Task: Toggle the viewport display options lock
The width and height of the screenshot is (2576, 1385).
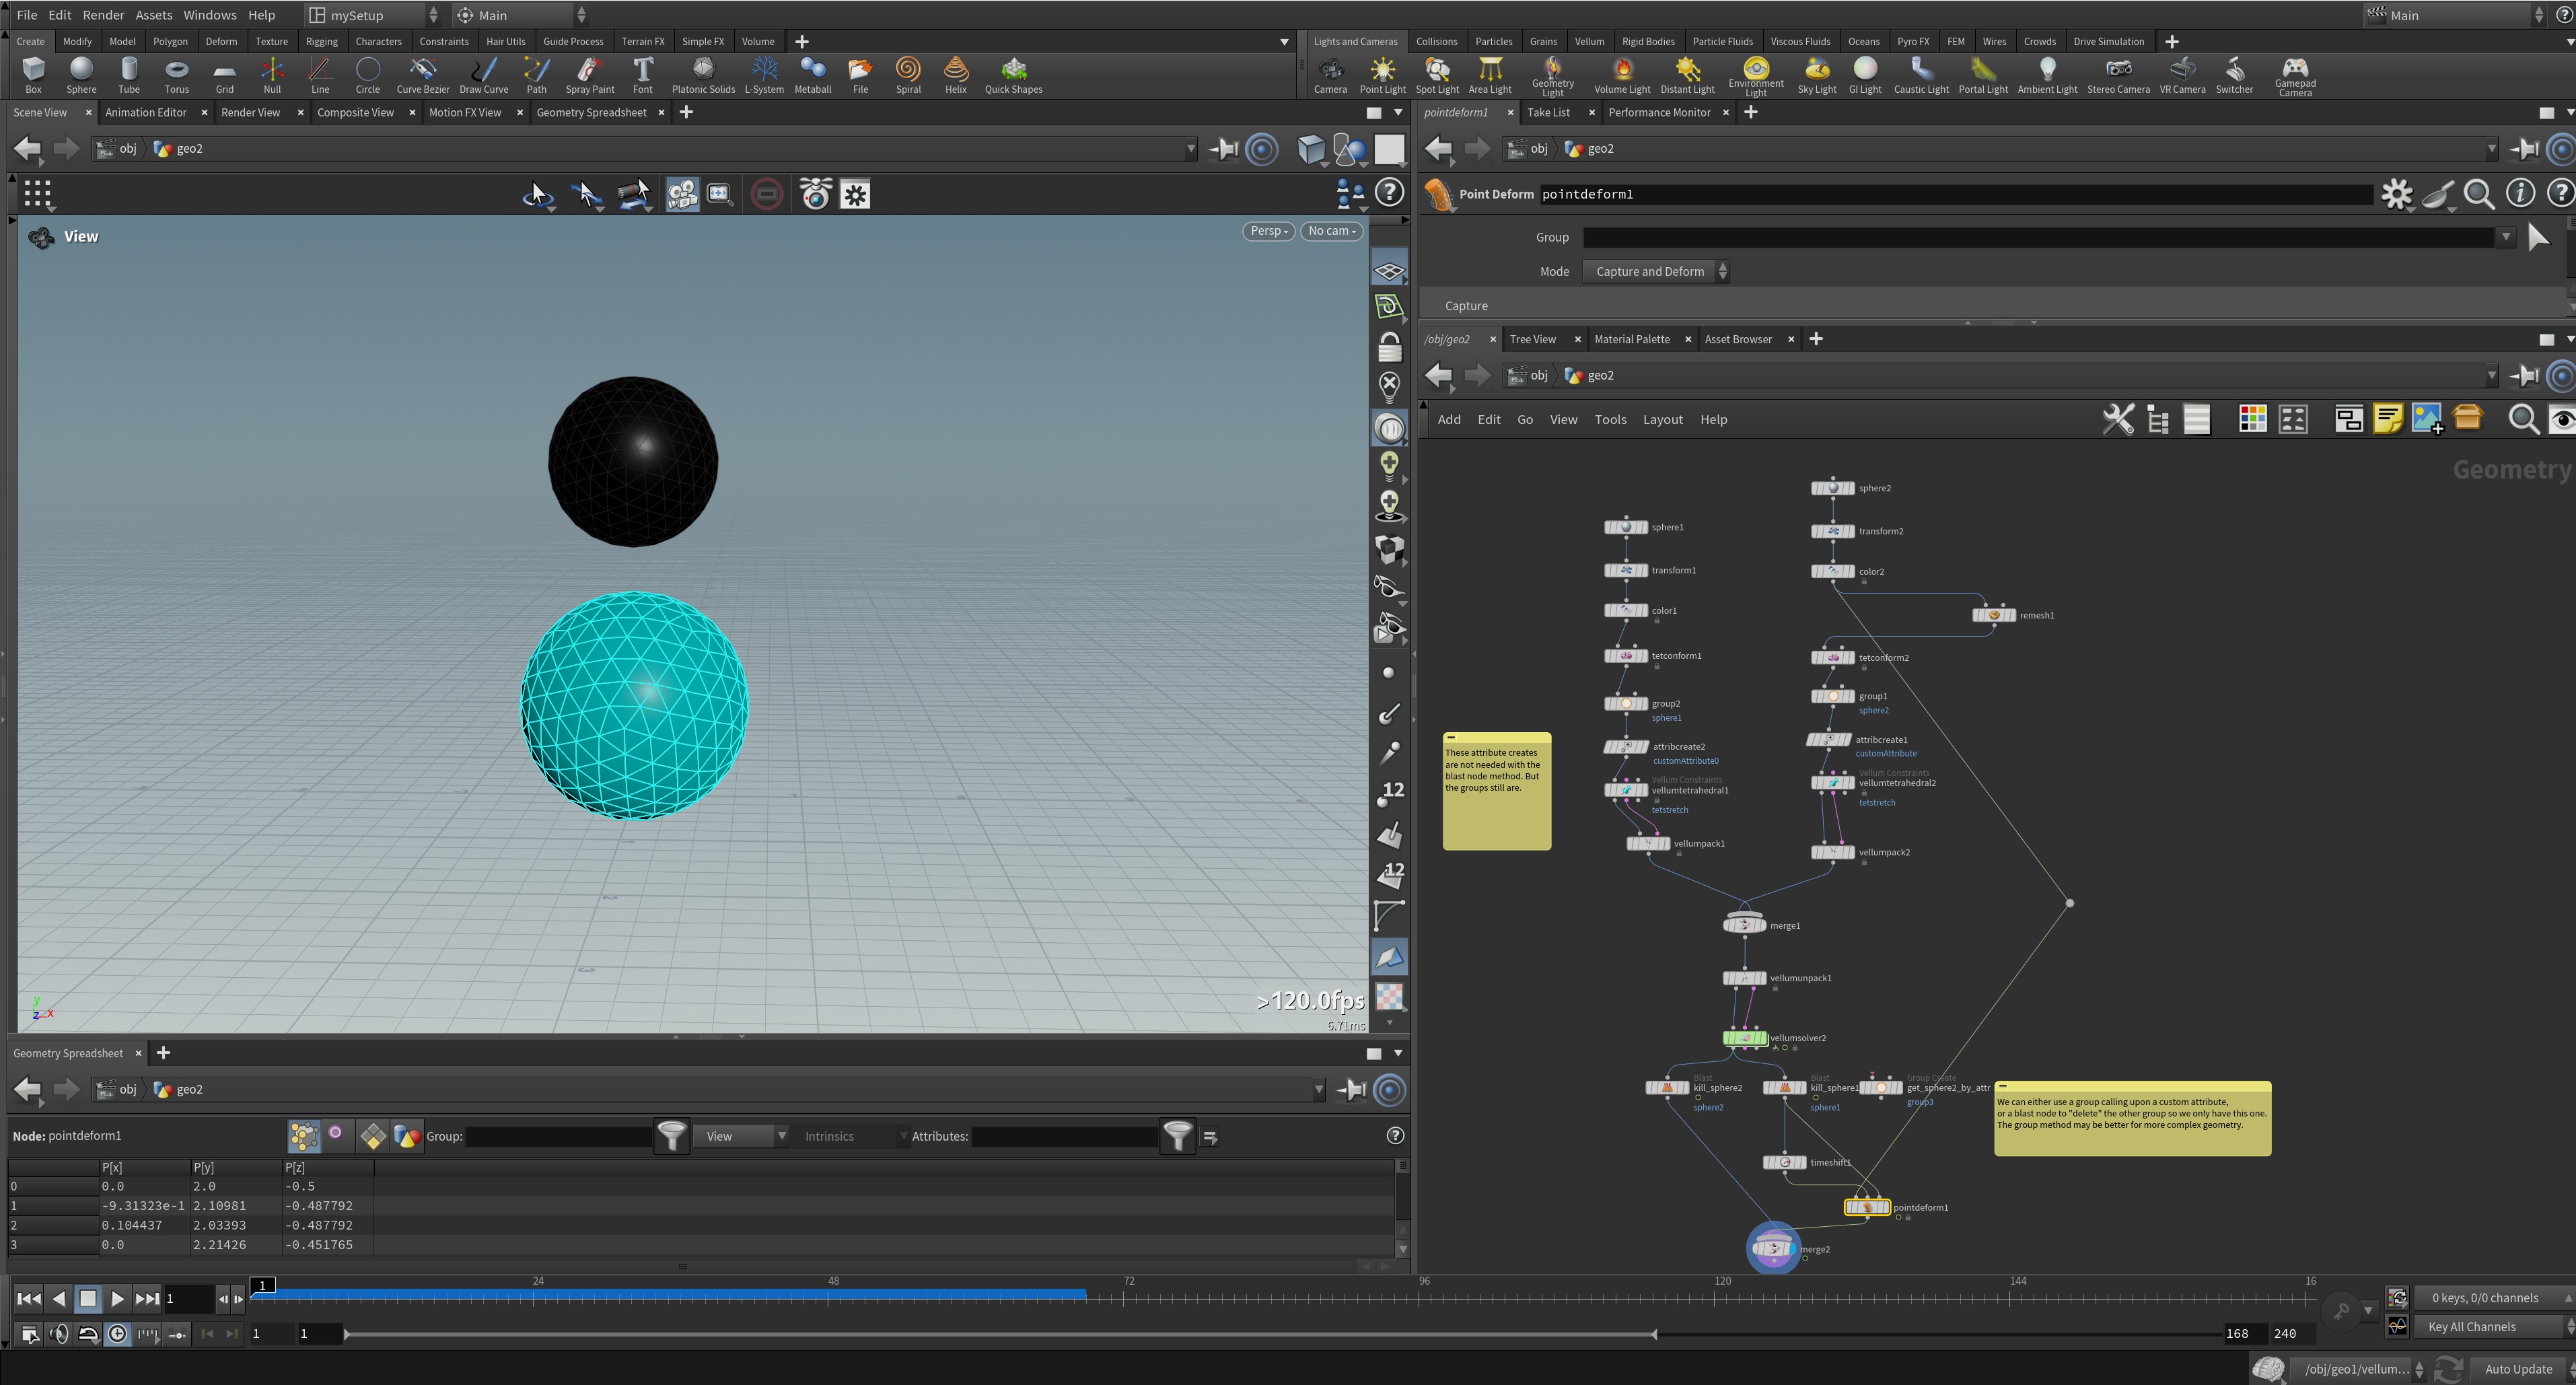Action: tap(1389, 348)
